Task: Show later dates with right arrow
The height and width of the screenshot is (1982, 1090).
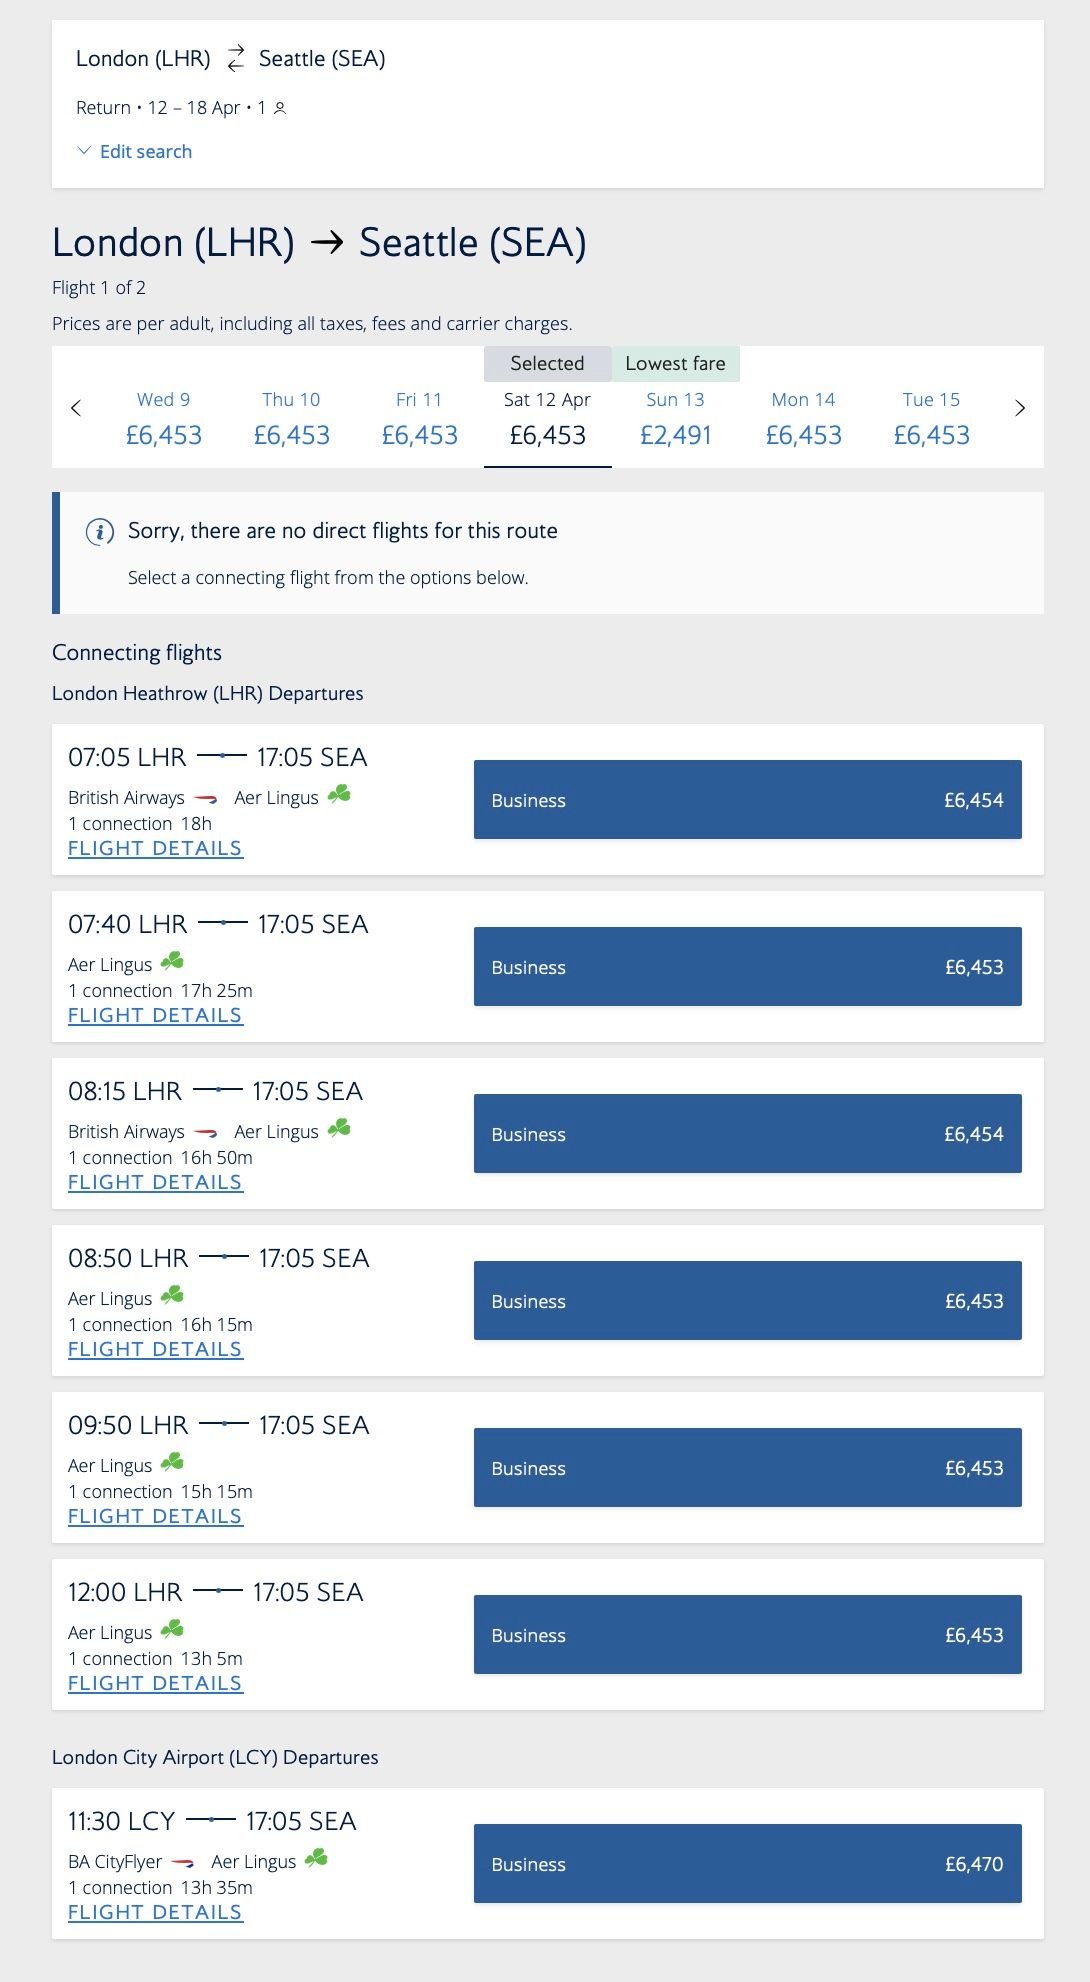Action: 1020,408
